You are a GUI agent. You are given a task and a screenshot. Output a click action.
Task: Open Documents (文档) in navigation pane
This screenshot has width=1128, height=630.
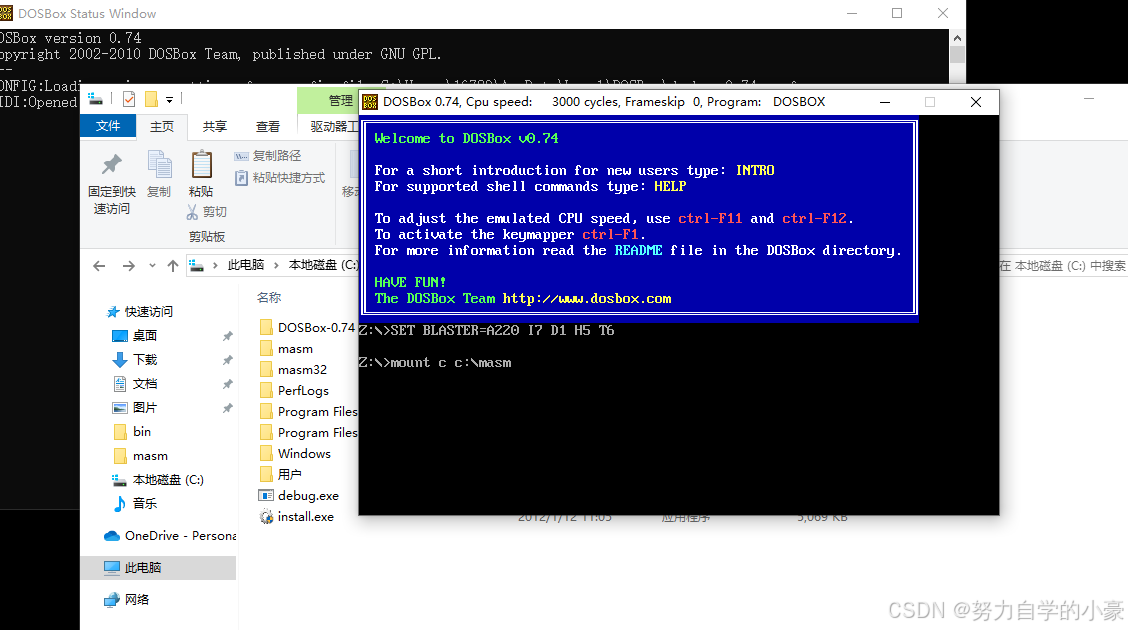point(135,384)
